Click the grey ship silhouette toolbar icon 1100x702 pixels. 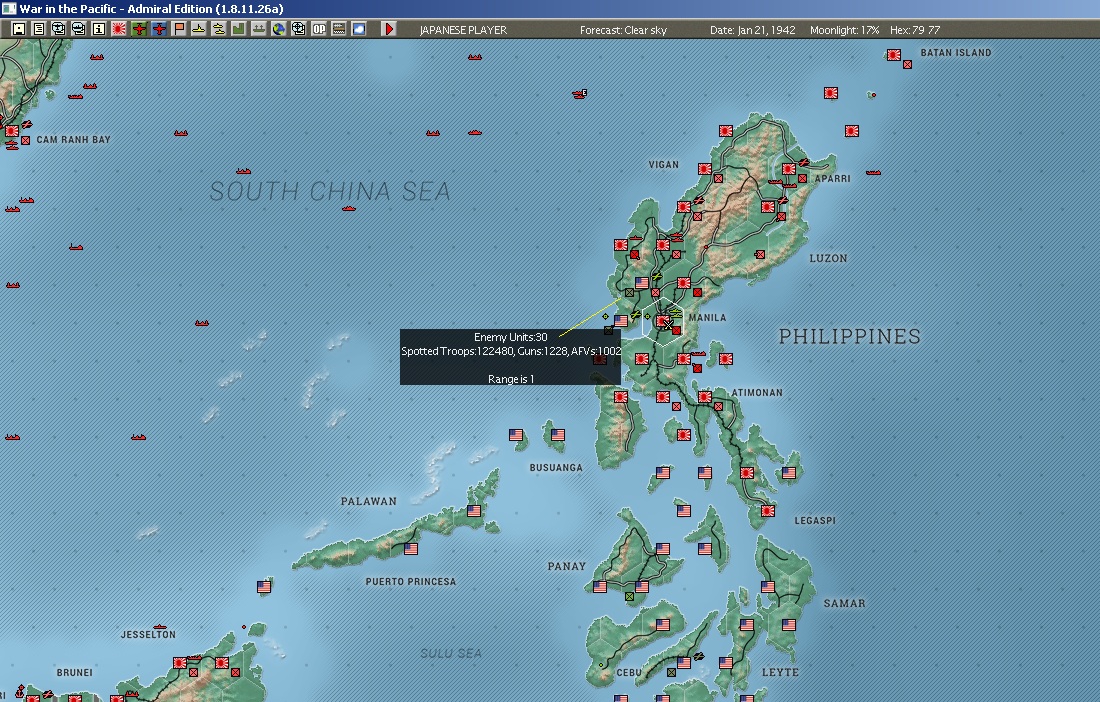tap(259, 29)
